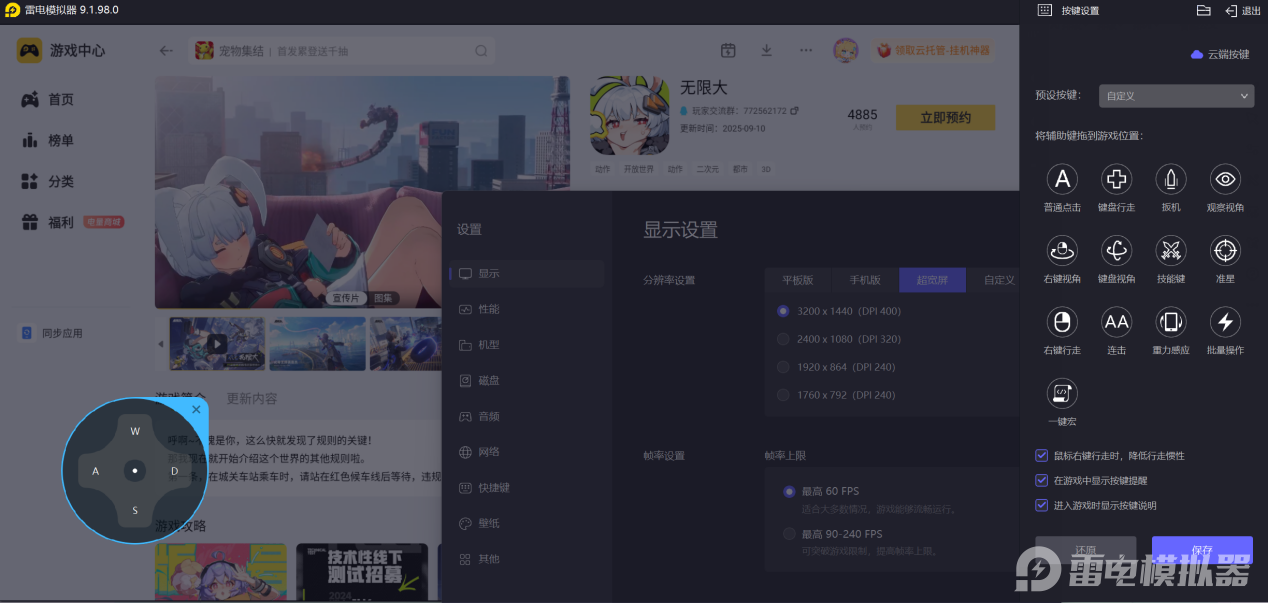This screenshot has width=1268, height=603.
Task: Select the 技能键 crossed swords icon
Action: [x=1171, y=250]
